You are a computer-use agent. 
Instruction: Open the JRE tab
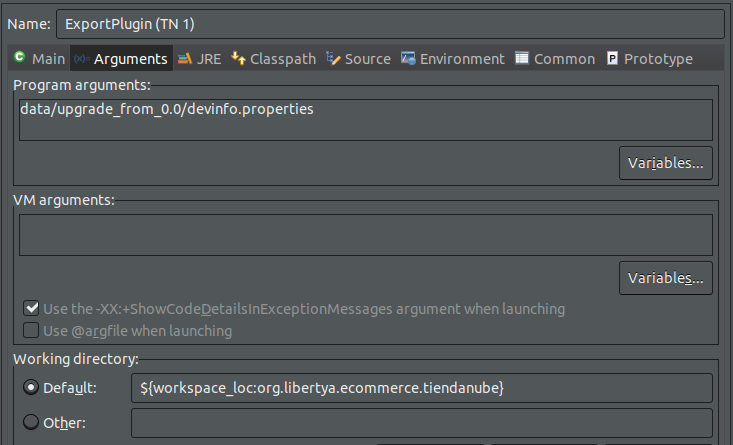[x=200, y=58]
